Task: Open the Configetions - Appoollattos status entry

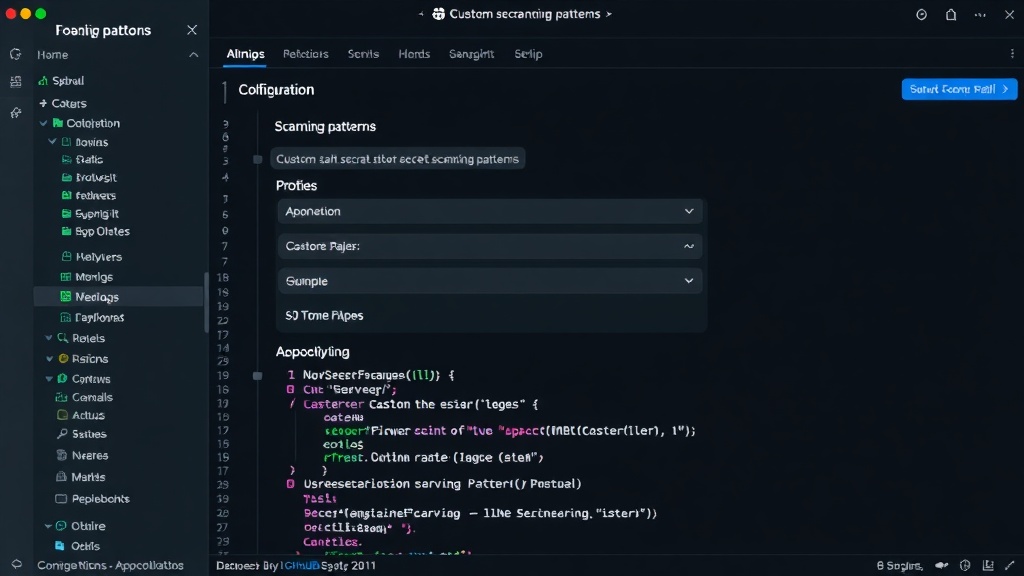Action: [x=110, y=566]
